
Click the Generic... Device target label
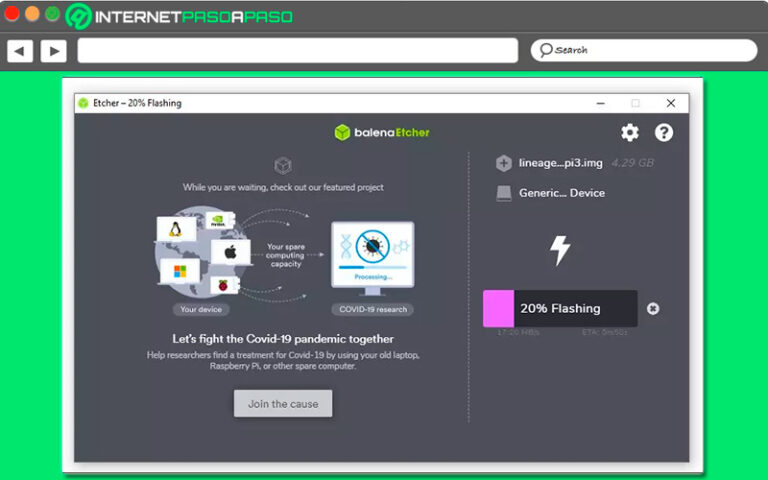pos(561,193)
